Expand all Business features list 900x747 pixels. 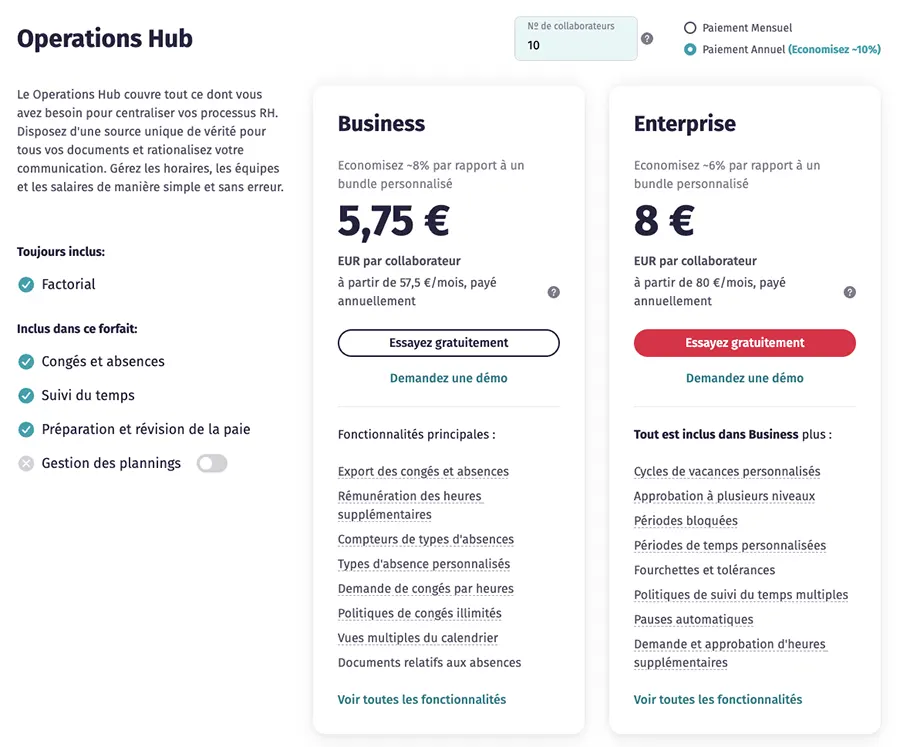pos(422,700)
